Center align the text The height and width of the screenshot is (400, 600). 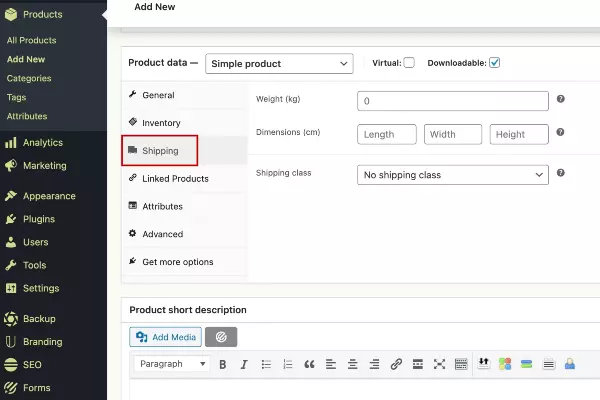coord(352,365)
